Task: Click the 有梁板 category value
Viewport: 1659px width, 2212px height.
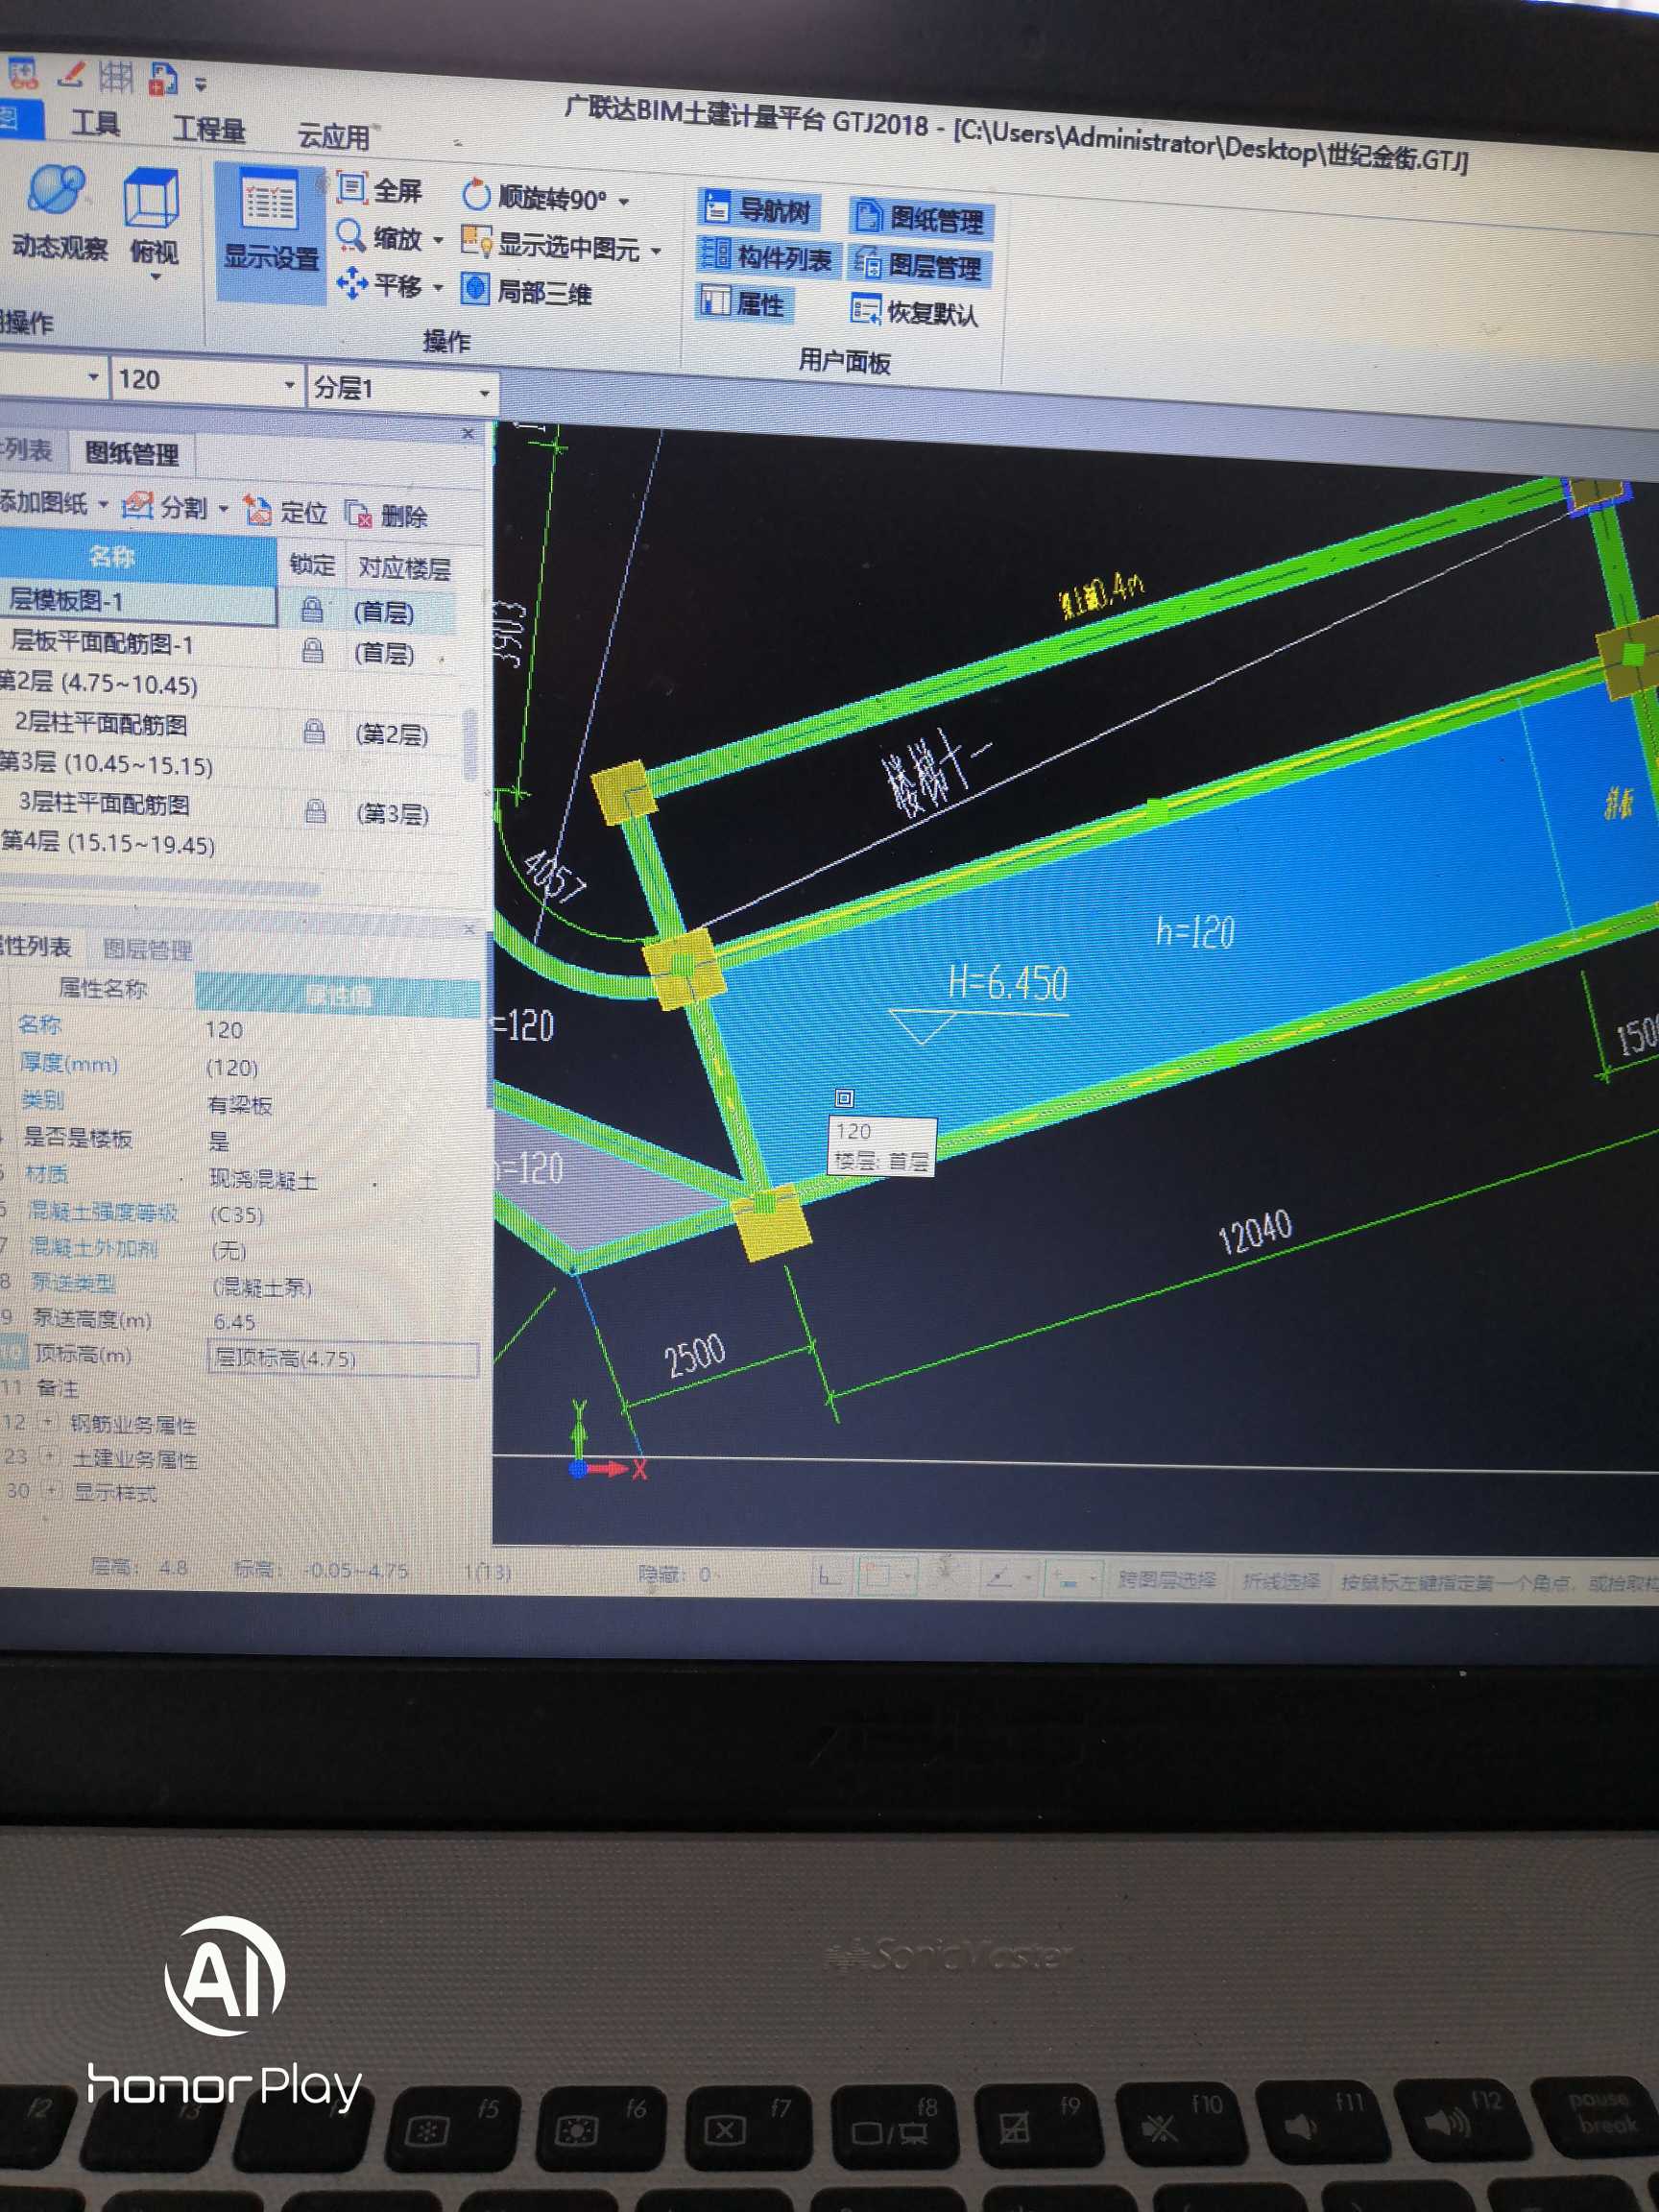Action: tap(240, 1105)
